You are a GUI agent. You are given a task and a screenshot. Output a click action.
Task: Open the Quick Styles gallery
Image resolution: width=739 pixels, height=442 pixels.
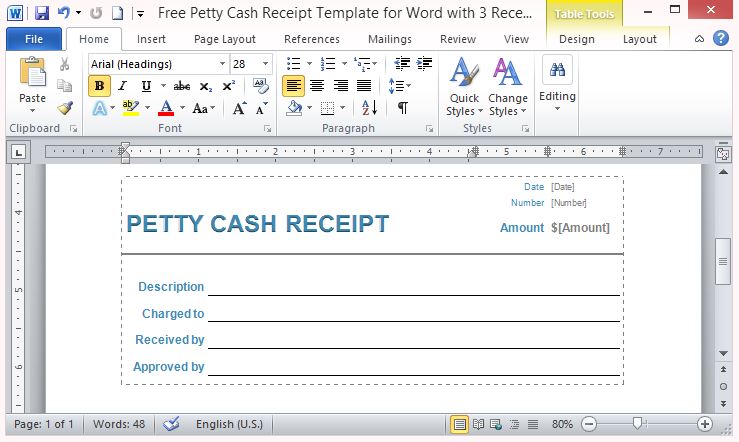point(464,87)
